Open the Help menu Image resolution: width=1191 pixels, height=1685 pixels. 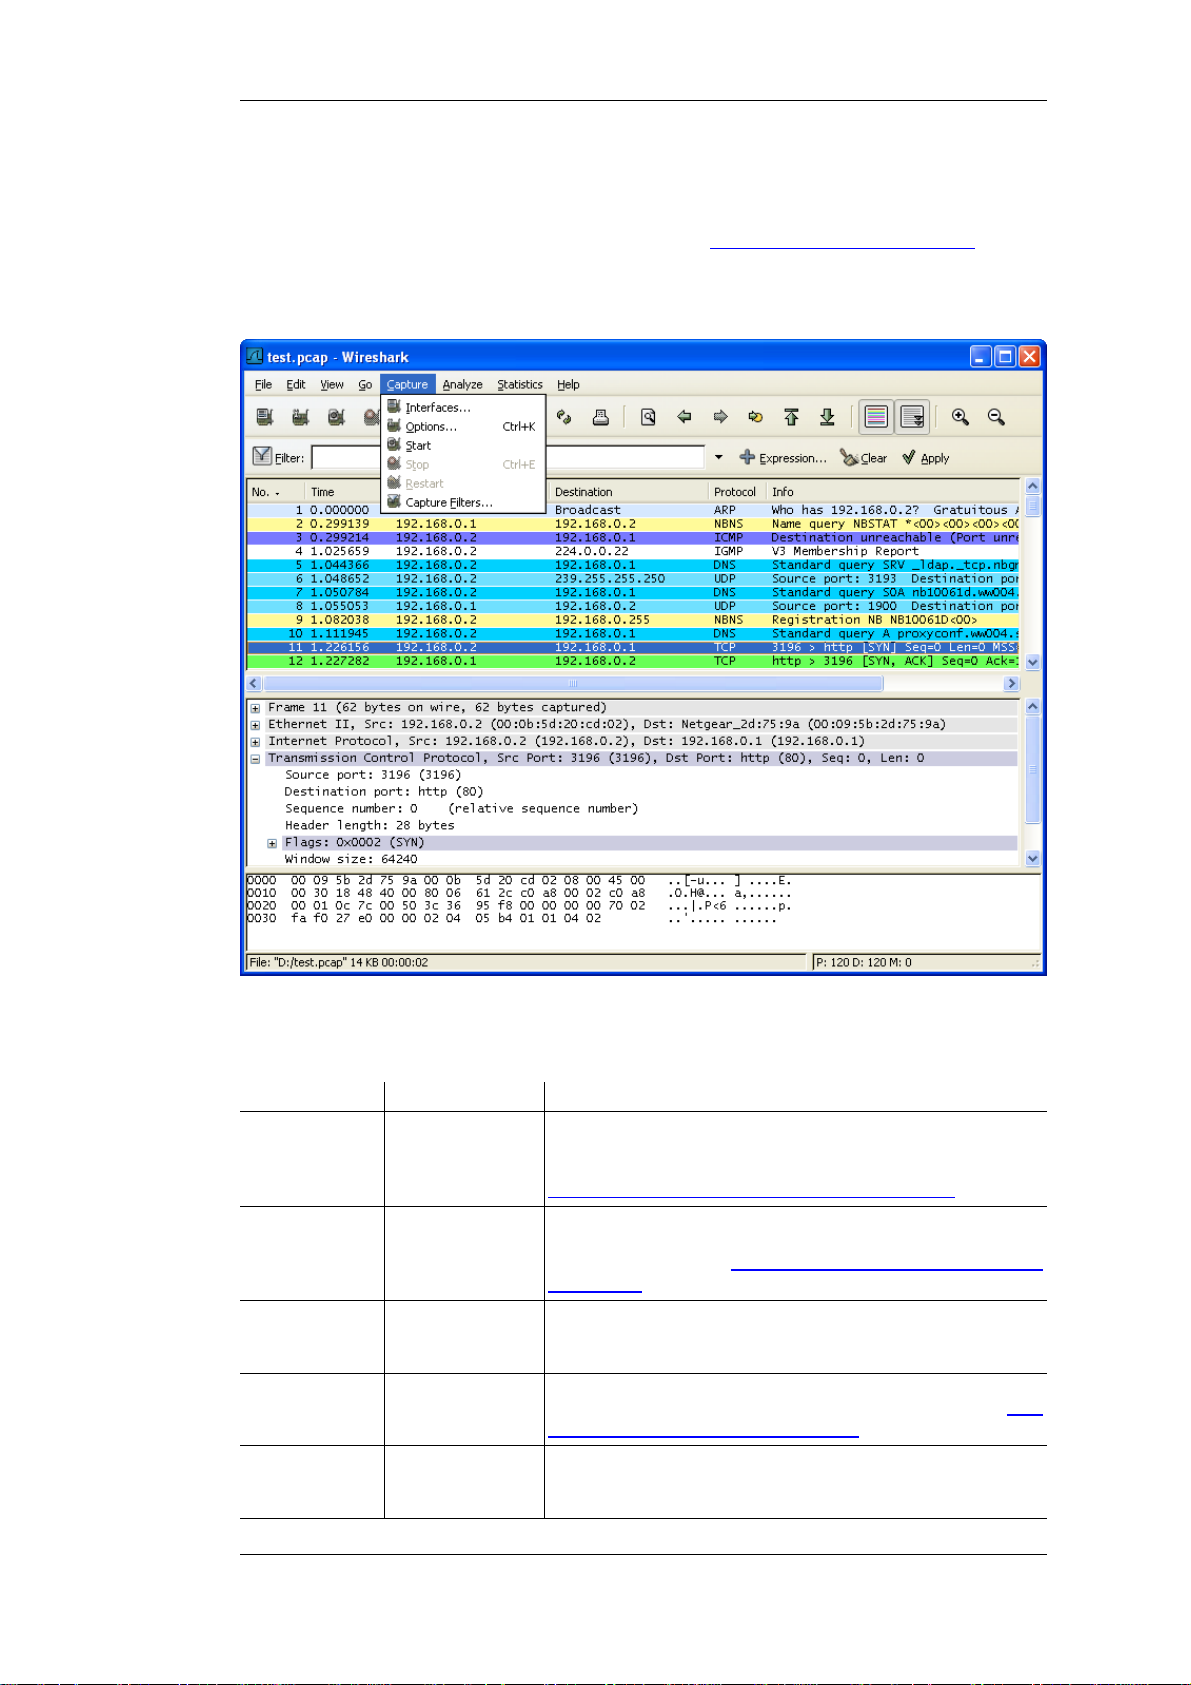point(568,385)
